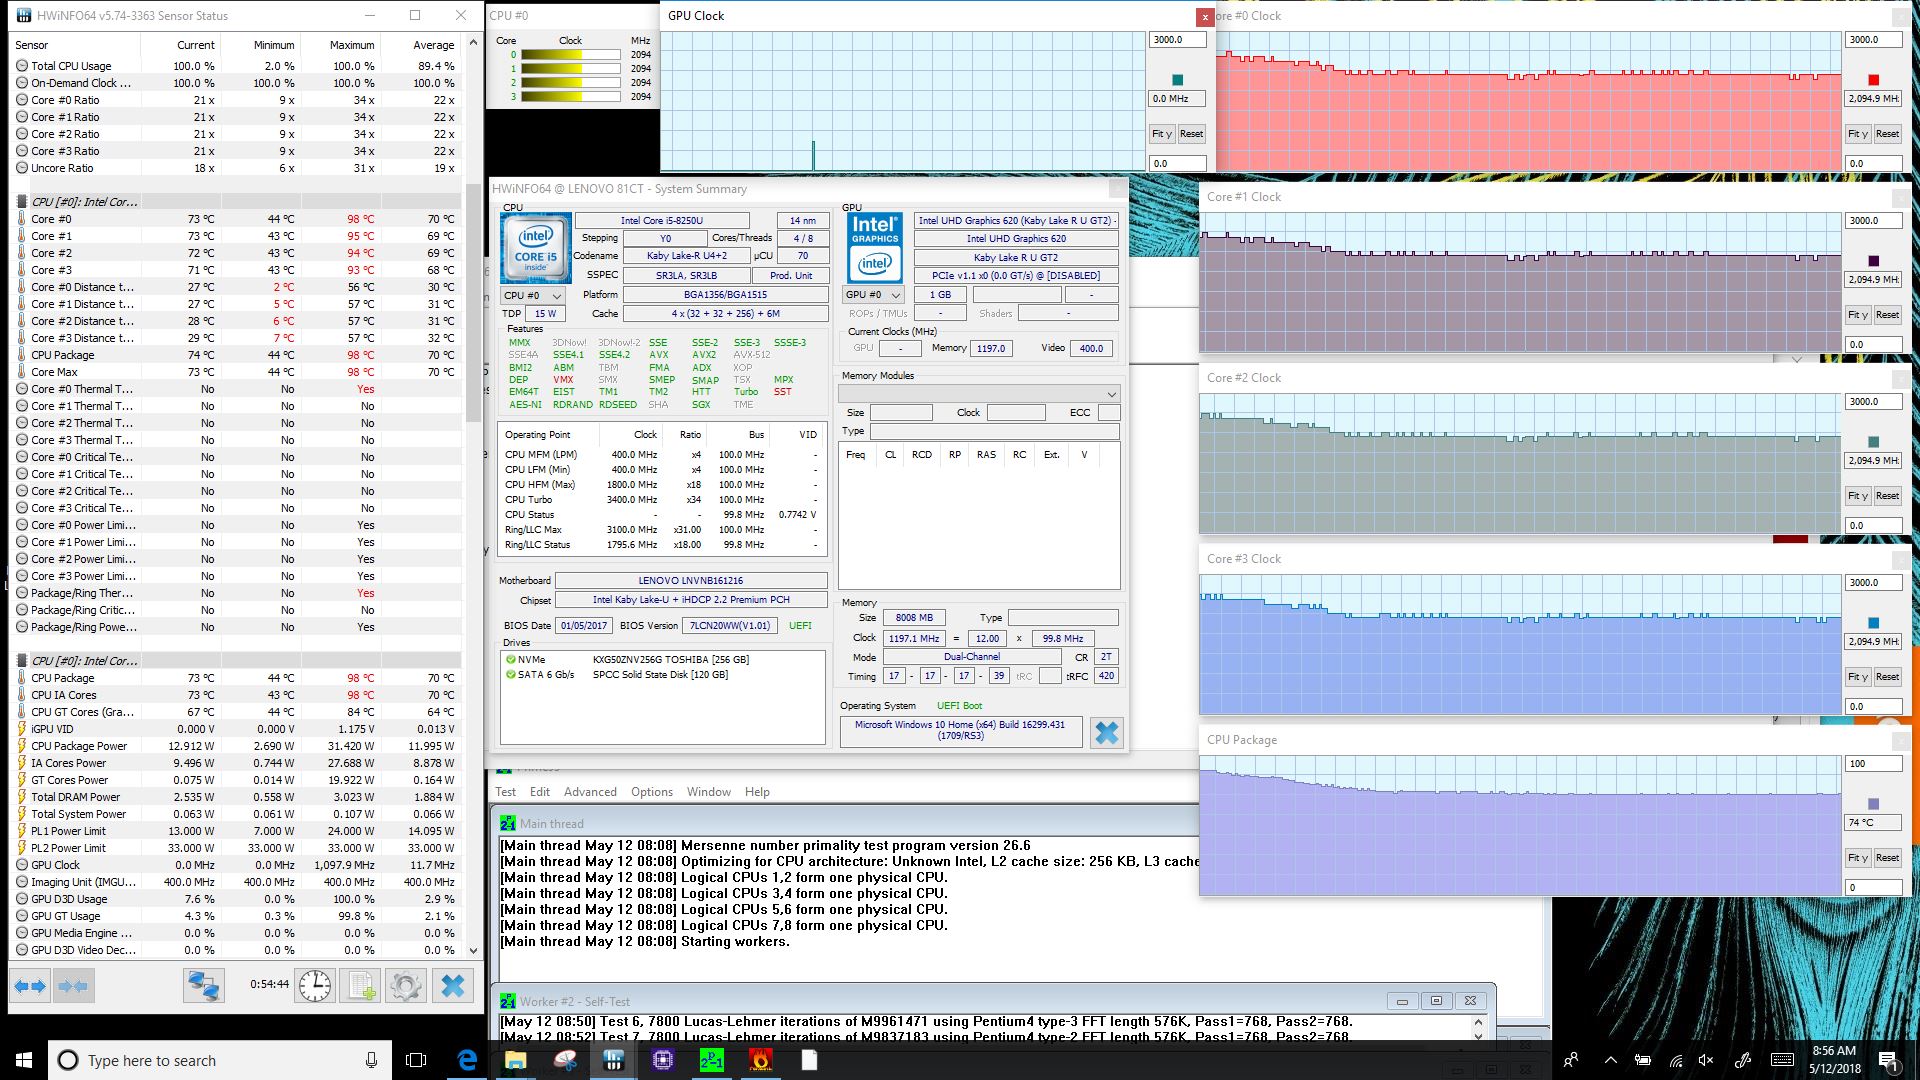The image size is (1920, 1080).
Task: Click Fit y in GPU Clock graph
Action: click(1161, 134)
